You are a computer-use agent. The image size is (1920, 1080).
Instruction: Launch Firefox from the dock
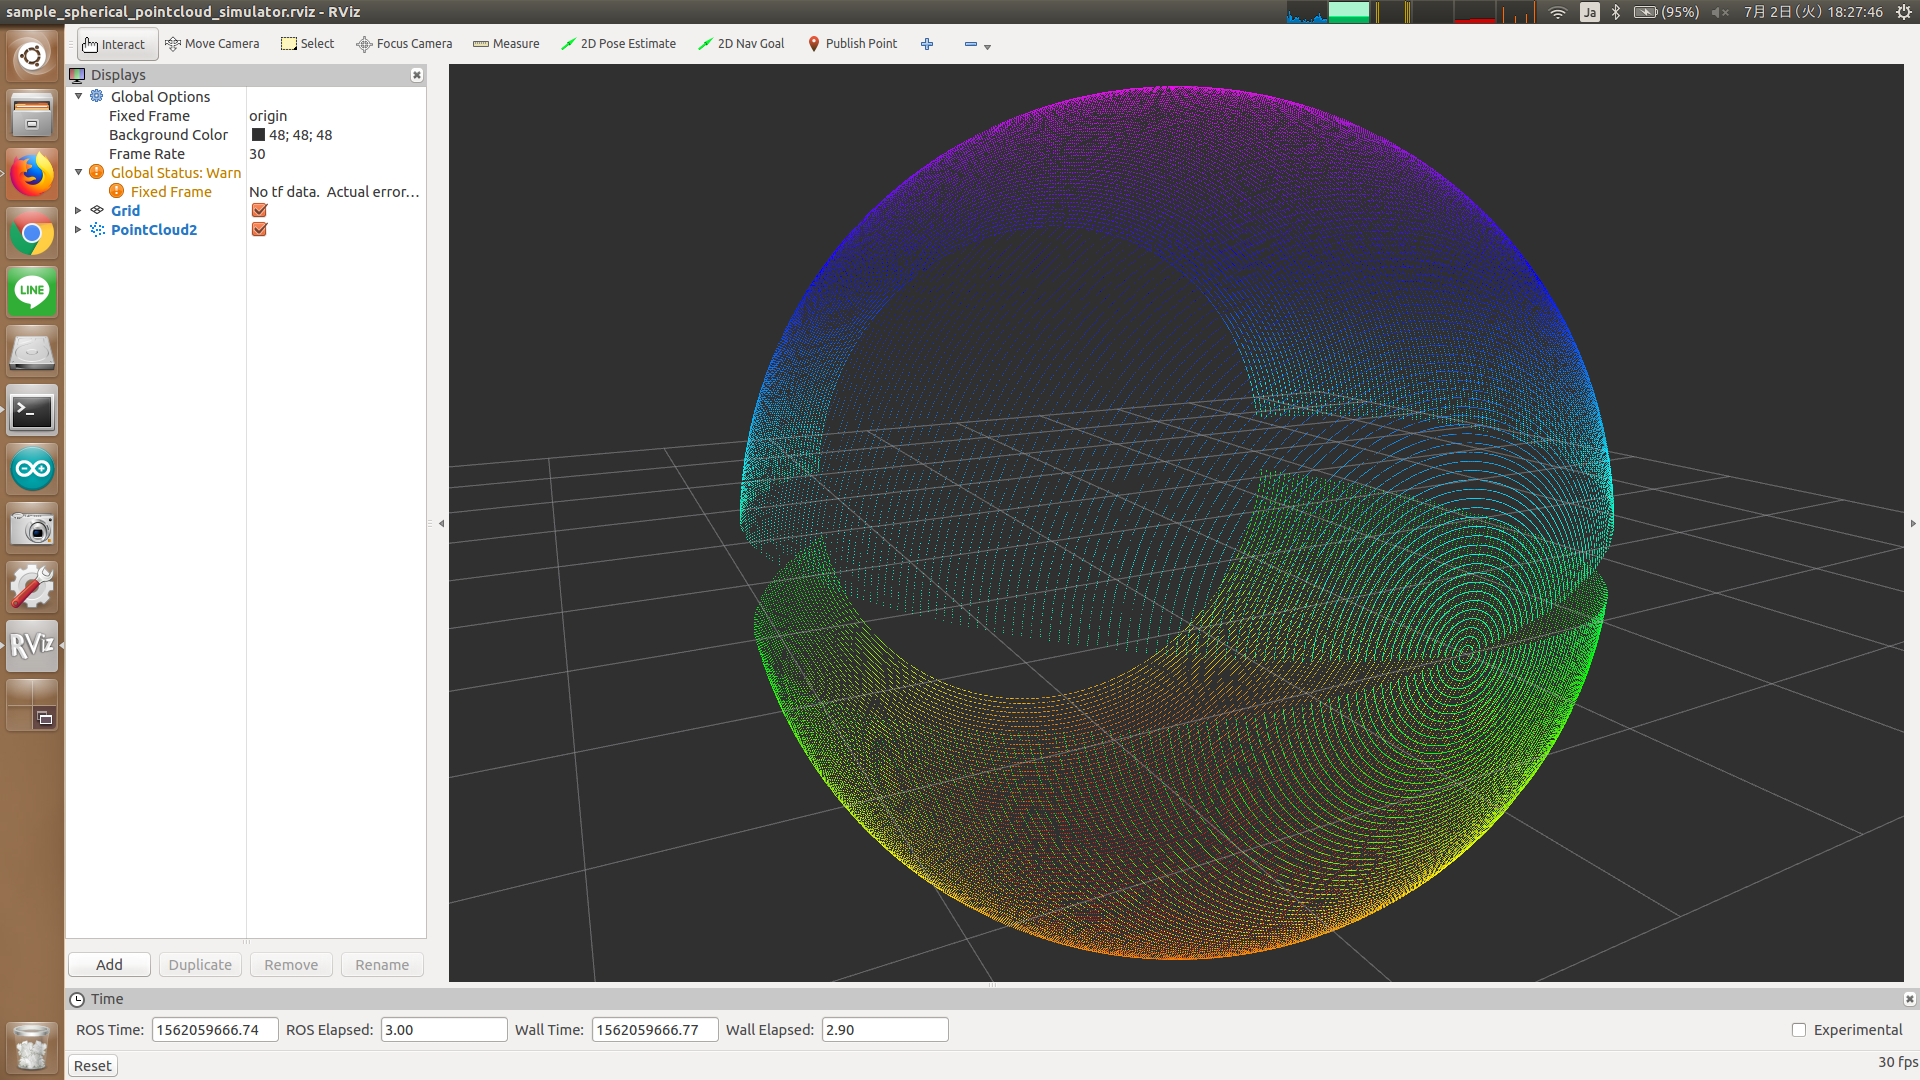click(x=32, y=175)
